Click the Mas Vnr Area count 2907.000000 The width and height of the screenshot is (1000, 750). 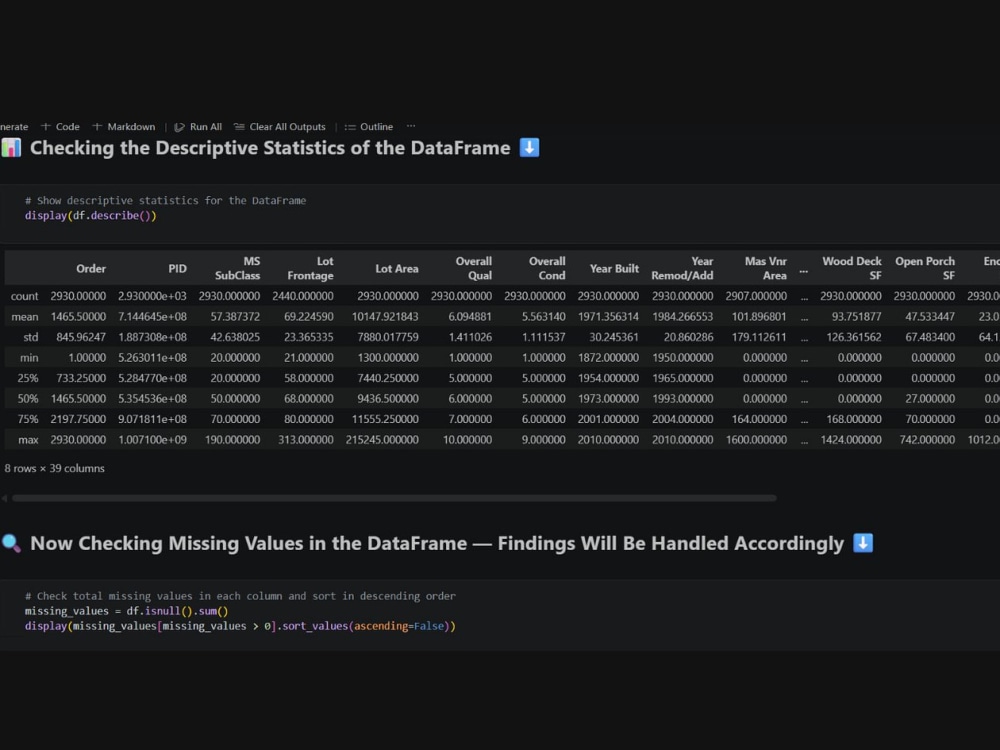click(x=756, y=296)
